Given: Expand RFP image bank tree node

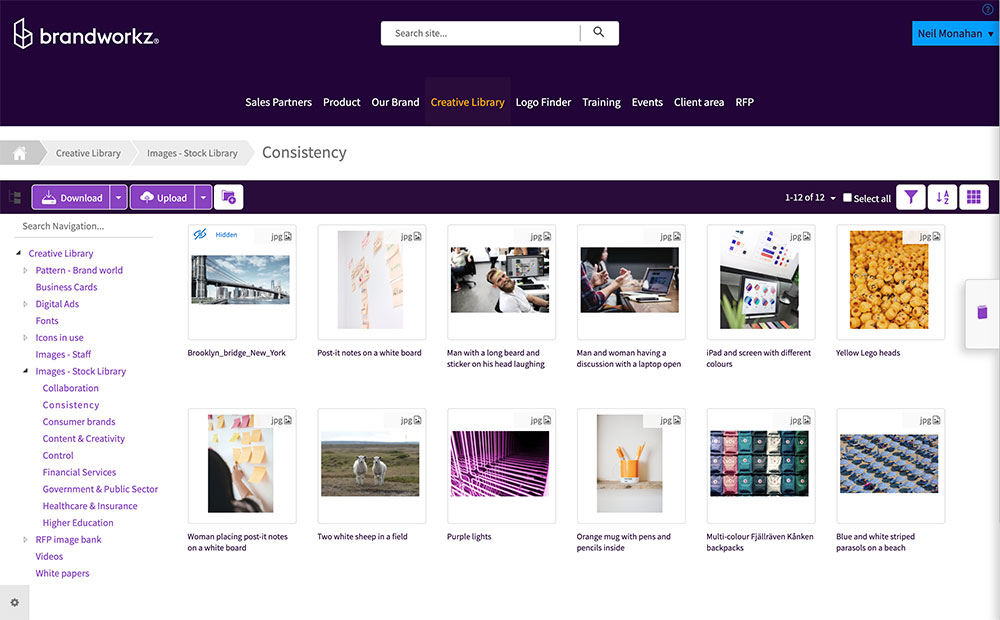Looking at the screenshot, I should (26, 540).
